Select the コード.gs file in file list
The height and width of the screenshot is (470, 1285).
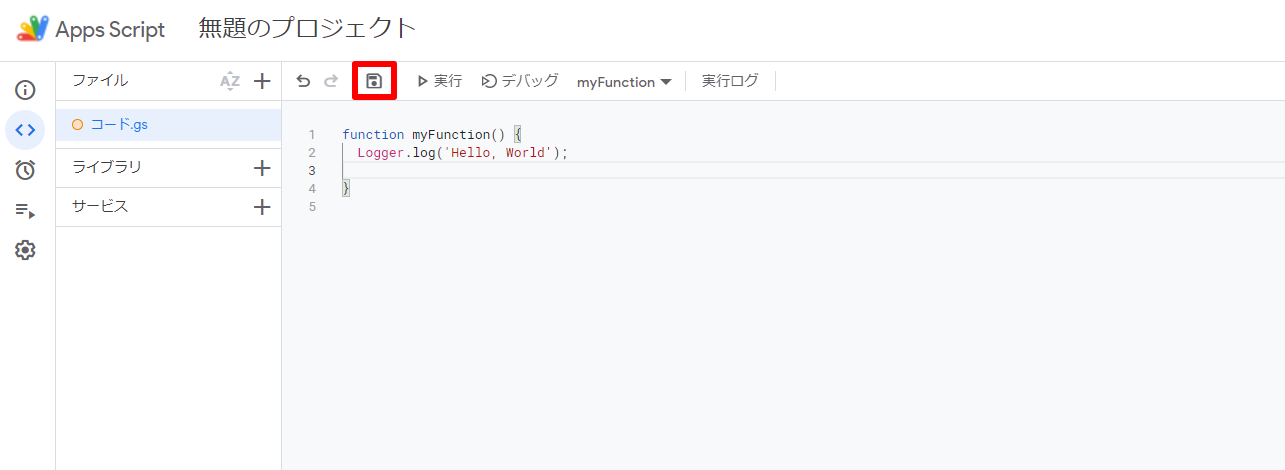(119, 125)
